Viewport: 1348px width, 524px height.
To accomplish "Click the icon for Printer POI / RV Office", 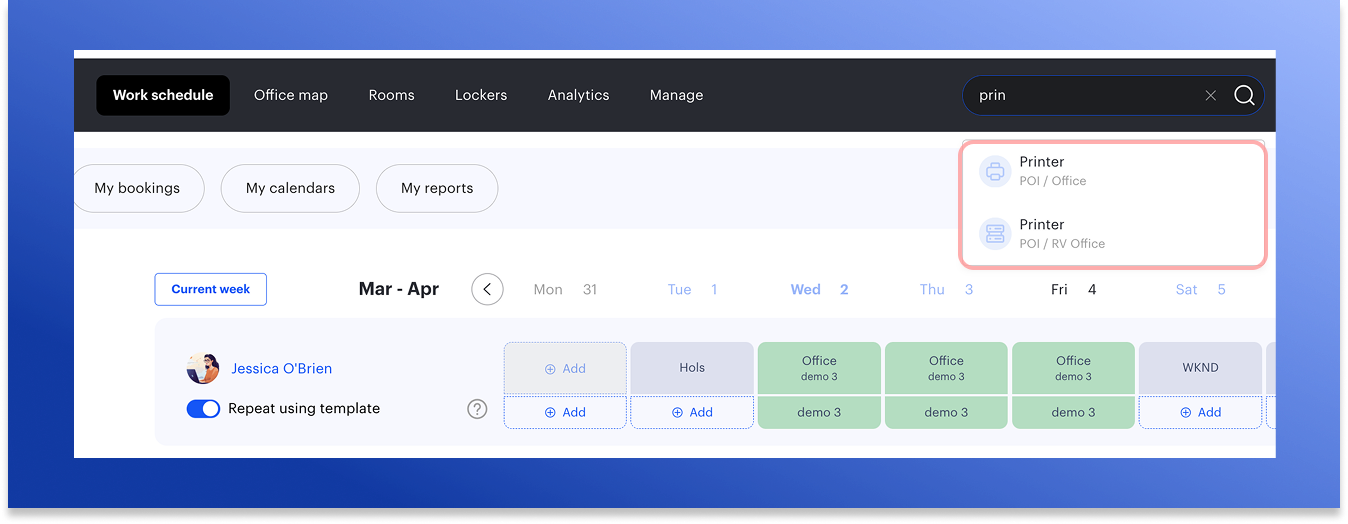I will (x=995, y=234).
